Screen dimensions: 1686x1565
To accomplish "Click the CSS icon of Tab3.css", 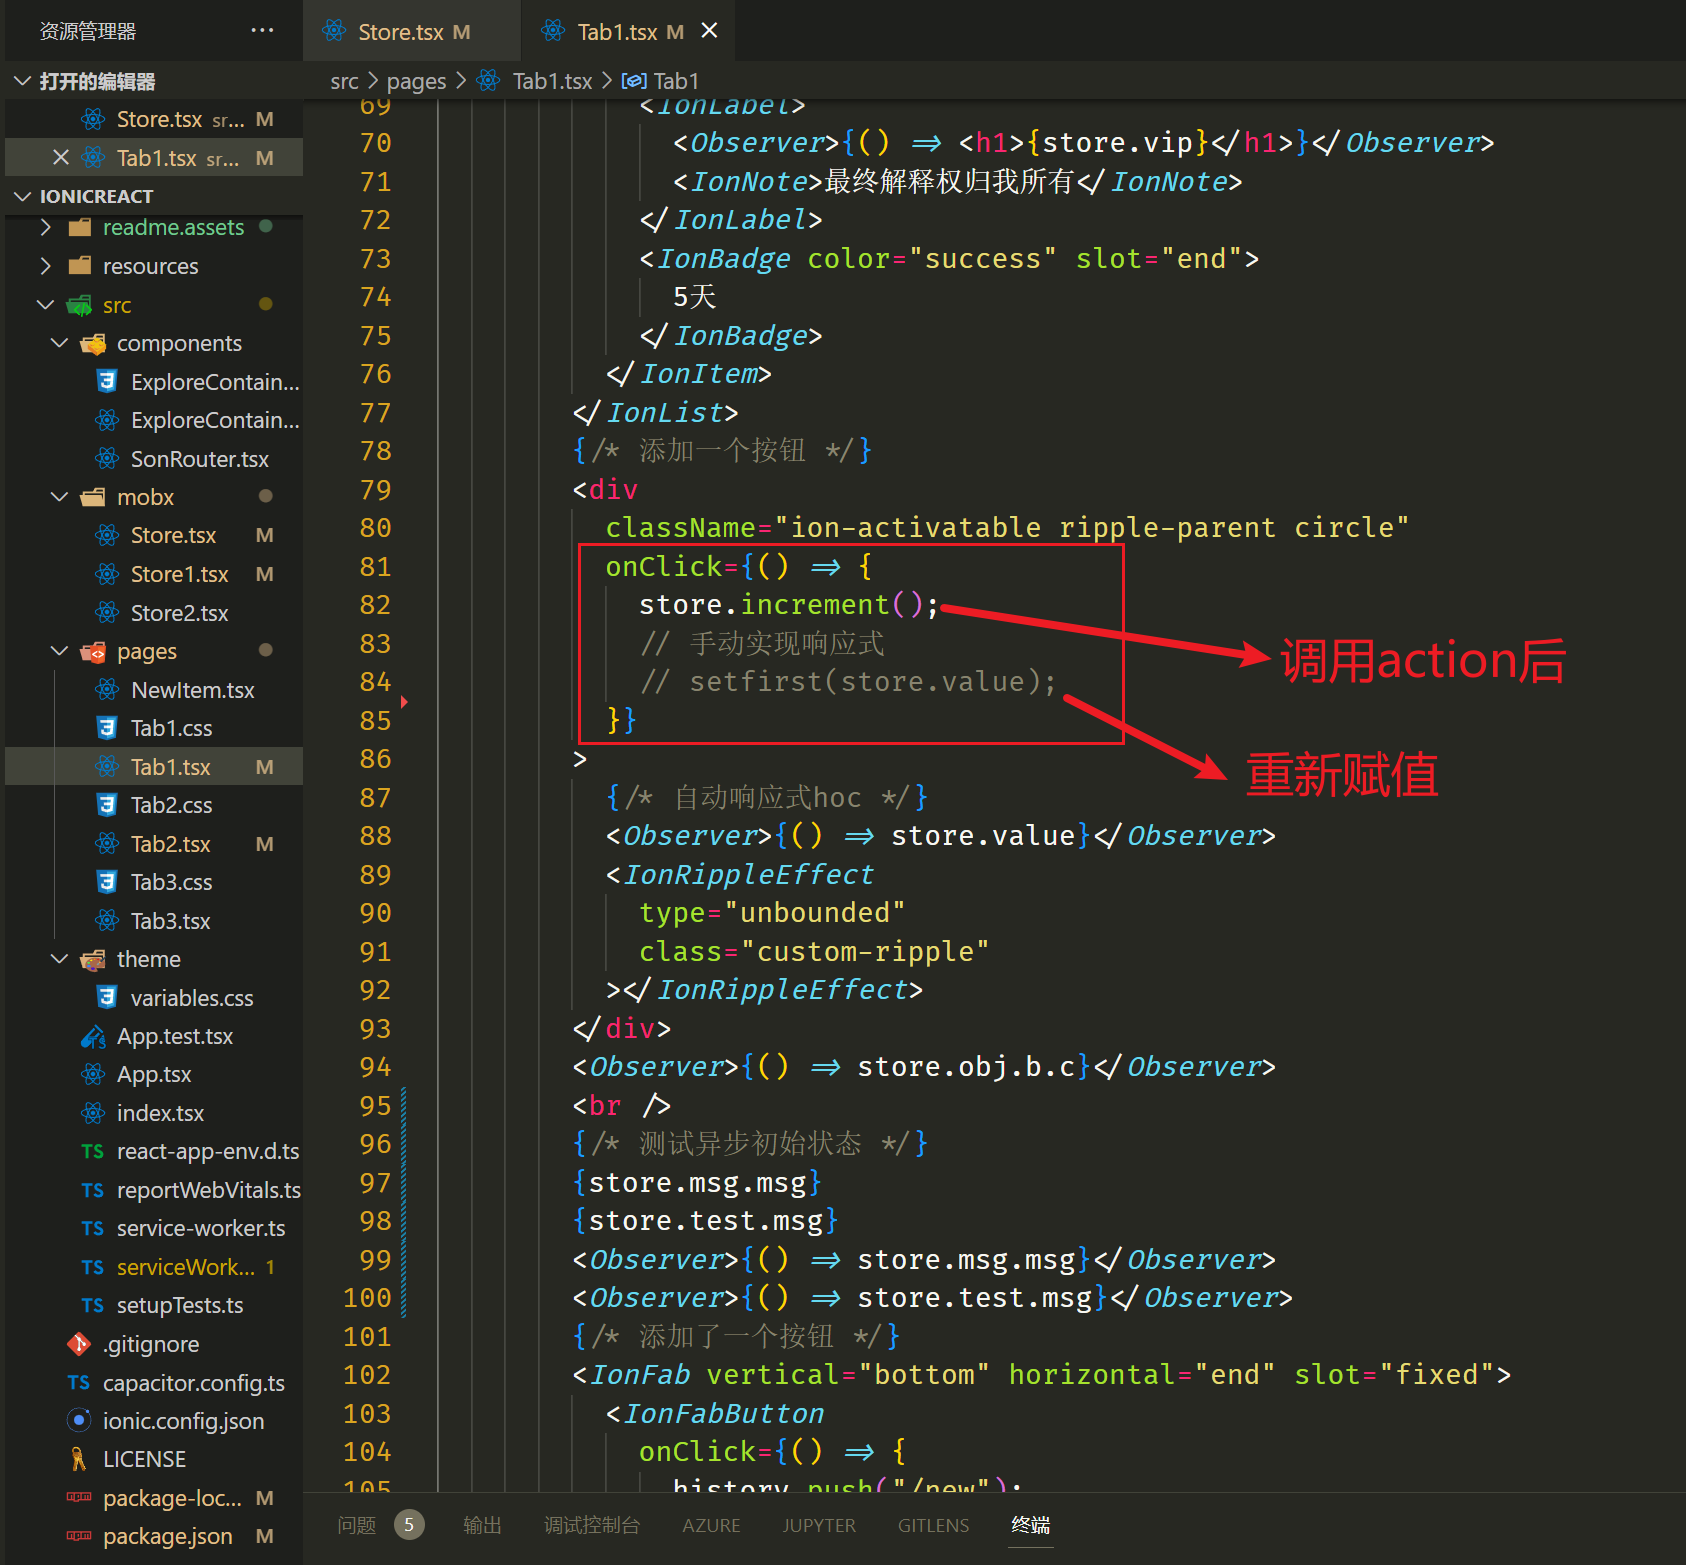I will [107, 882].
